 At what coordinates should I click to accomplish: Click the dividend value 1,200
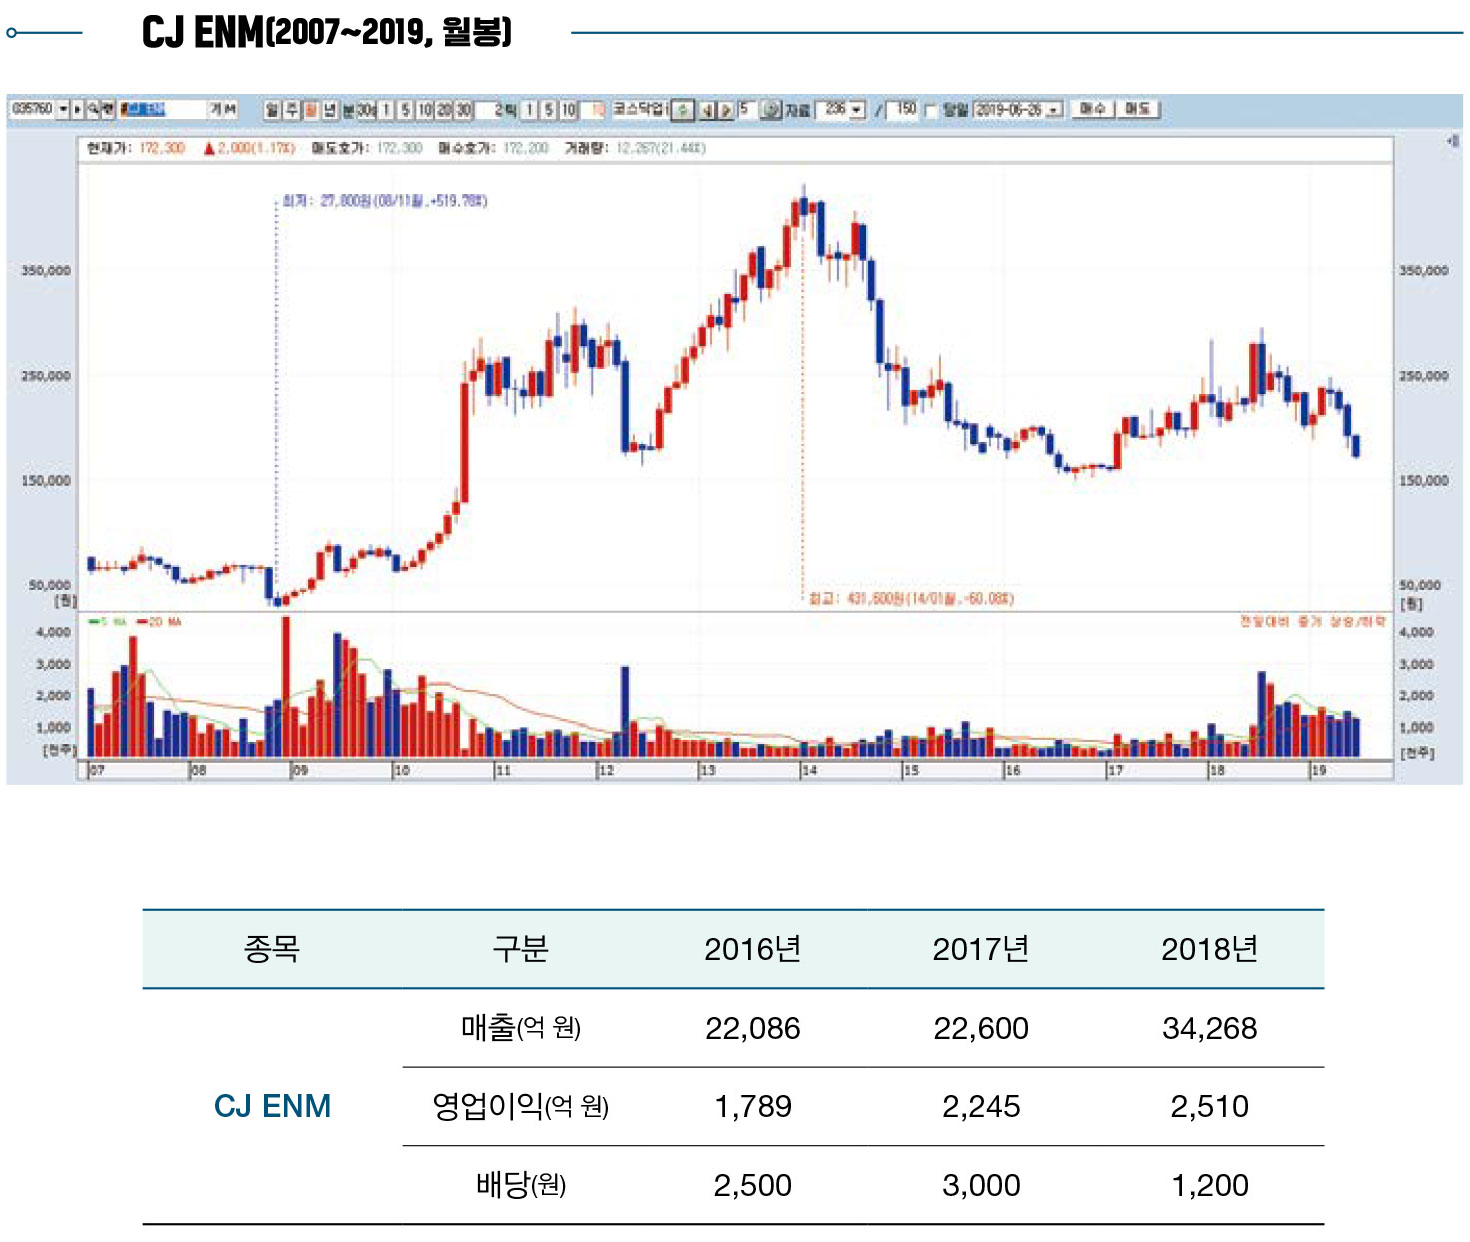[1209, 1185]
